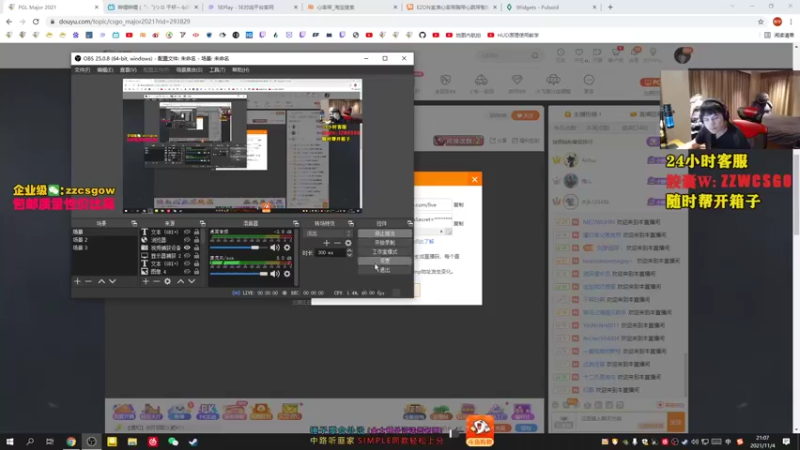800x450 pixels.
Task: Open Steam from the taskbar
Action: click(193, 441)
